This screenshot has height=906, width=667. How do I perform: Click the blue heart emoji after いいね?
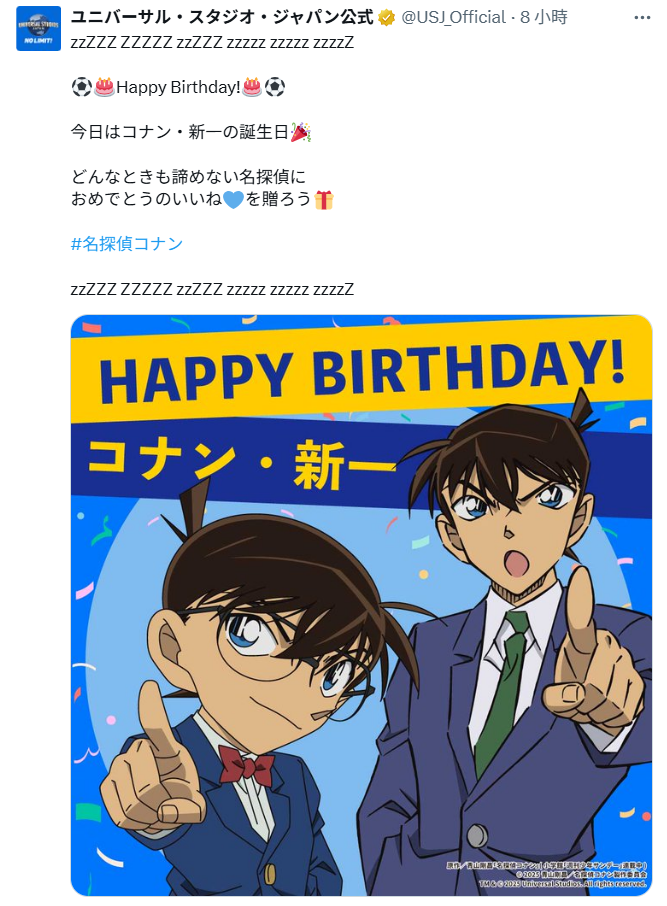(x=234, y=200)
